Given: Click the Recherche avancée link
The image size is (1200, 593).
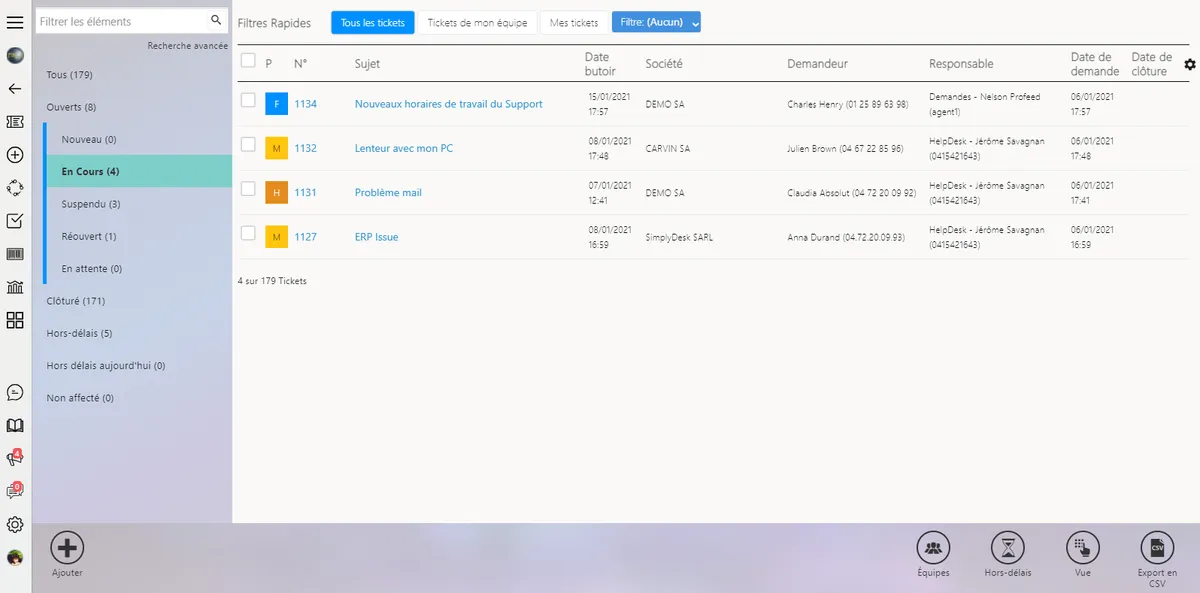Looking at the screenshot, I should click(187, 46).
